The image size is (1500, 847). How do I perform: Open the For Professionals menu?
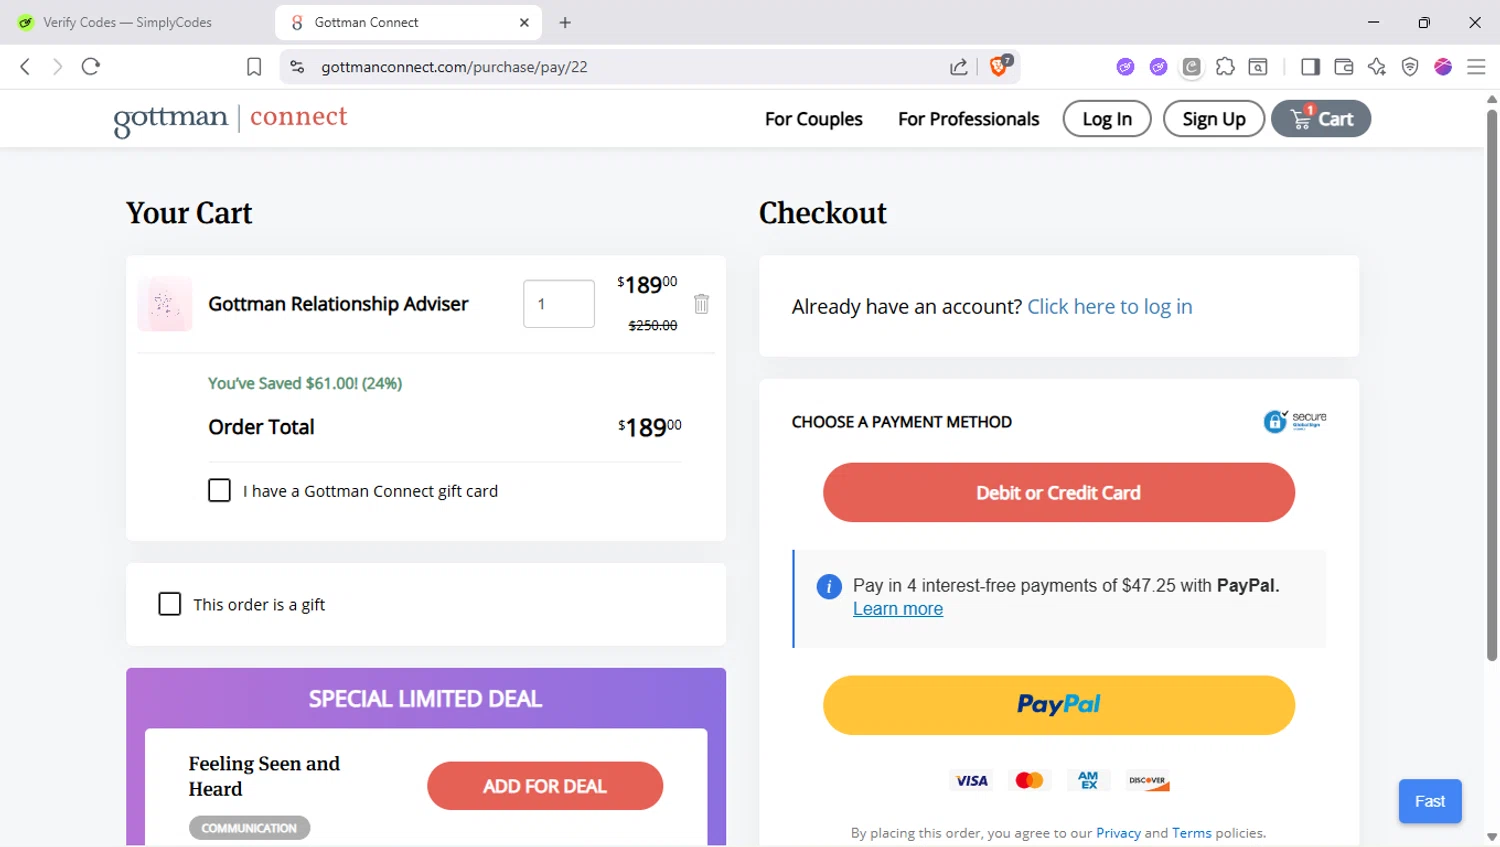click(968, 119)
